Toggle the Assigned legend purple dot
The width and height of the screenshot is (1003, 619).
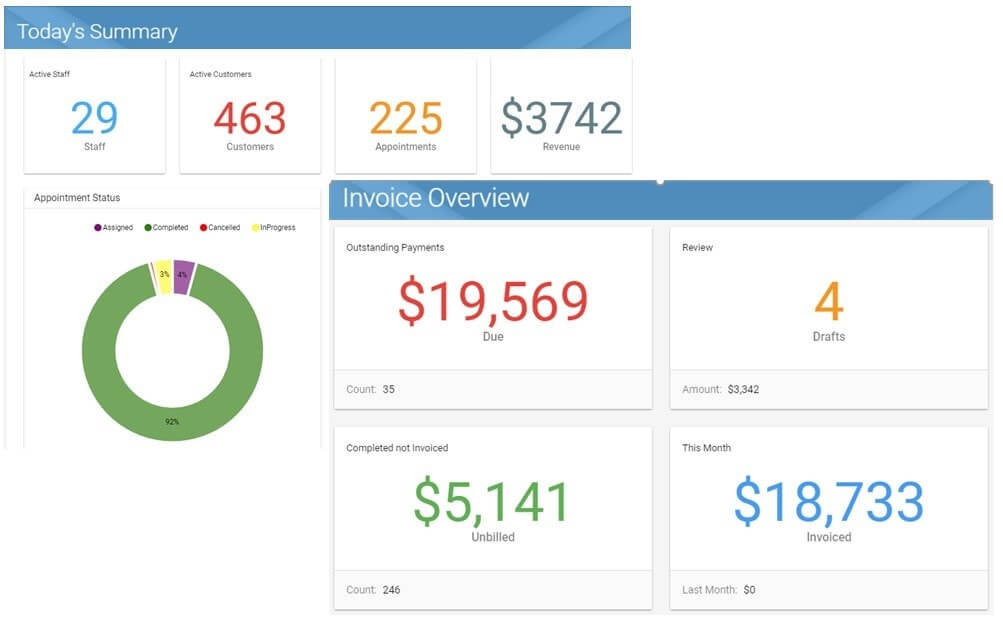(97, 228)
